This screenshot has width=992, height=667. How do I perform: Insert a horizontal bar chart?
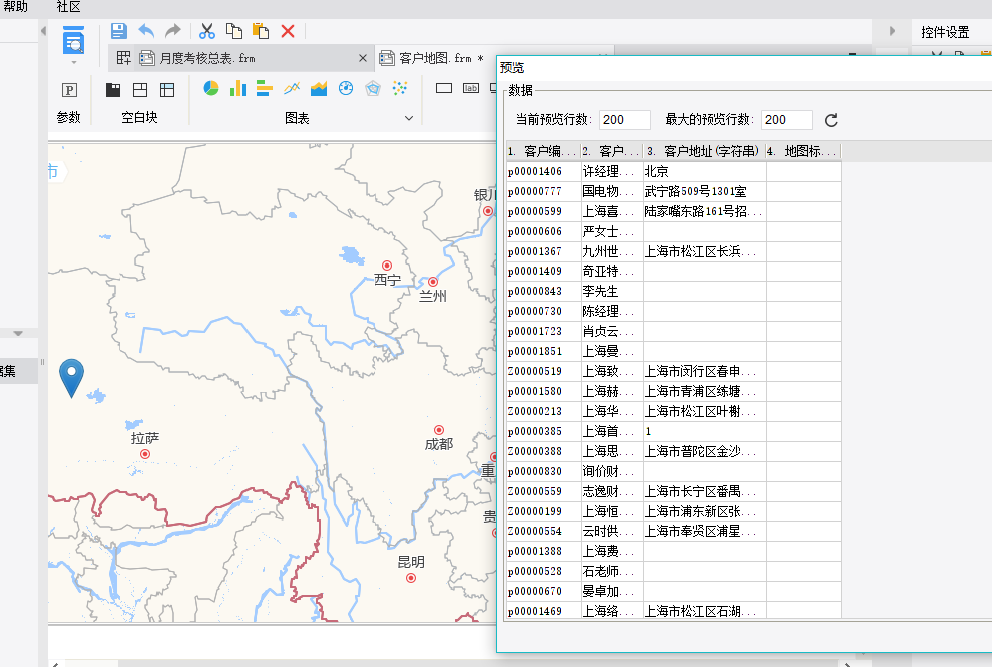[264, 88]
